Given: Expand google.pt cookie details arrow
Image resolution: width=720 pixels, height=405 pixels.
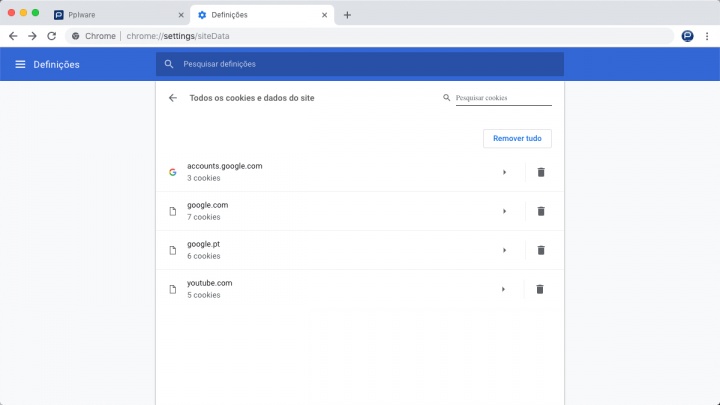Looking at the screenshot, I should [x=504, y=250].
